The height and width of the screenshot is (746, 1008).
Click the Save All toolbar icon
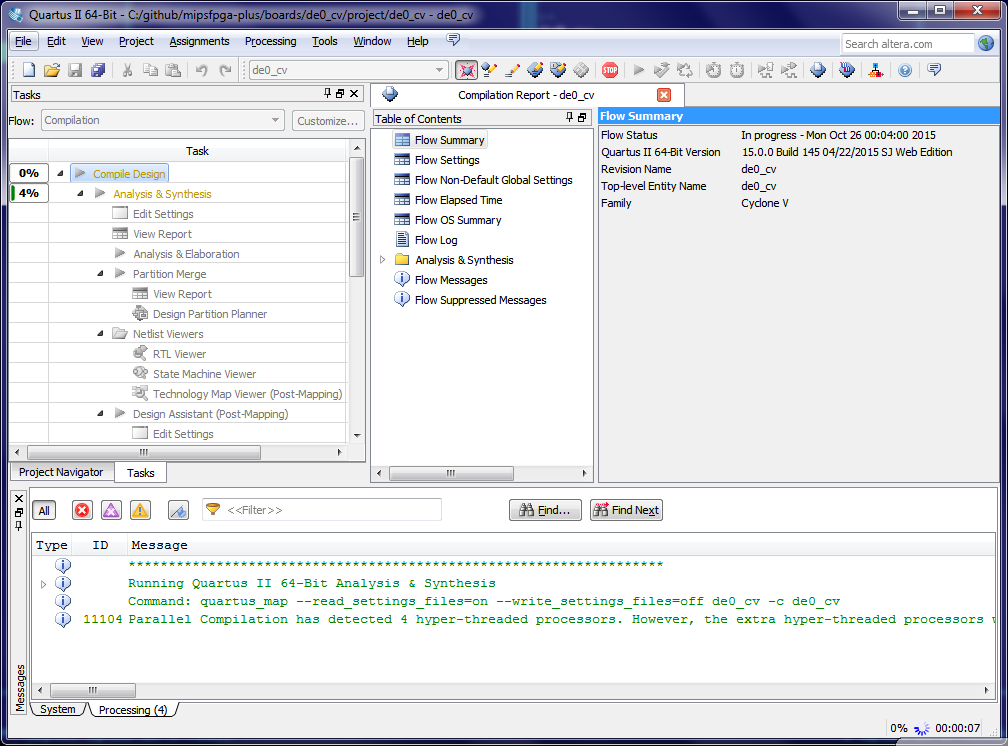(x=98, y=69)
